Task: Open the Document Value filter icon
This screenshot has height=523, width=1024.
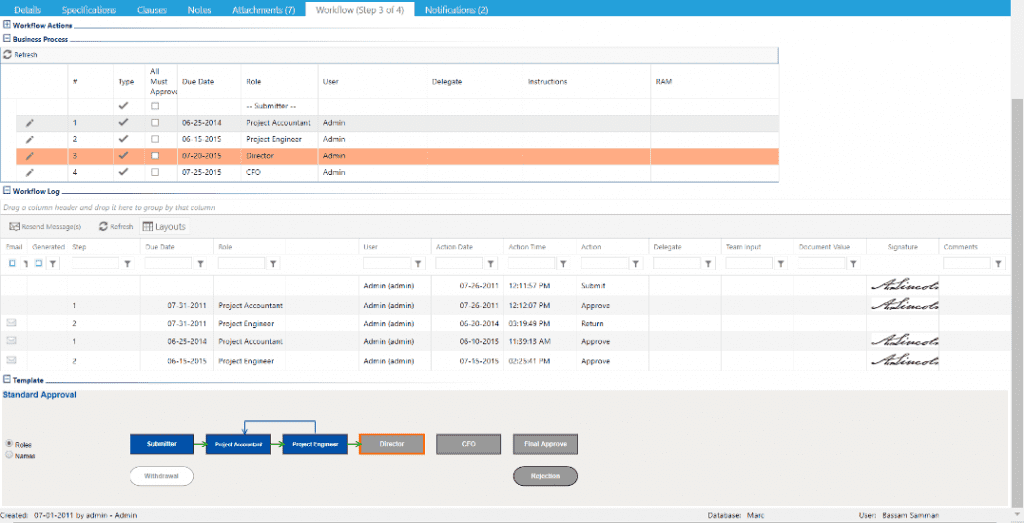Action: pyautogui.click(x=854, y=264)
